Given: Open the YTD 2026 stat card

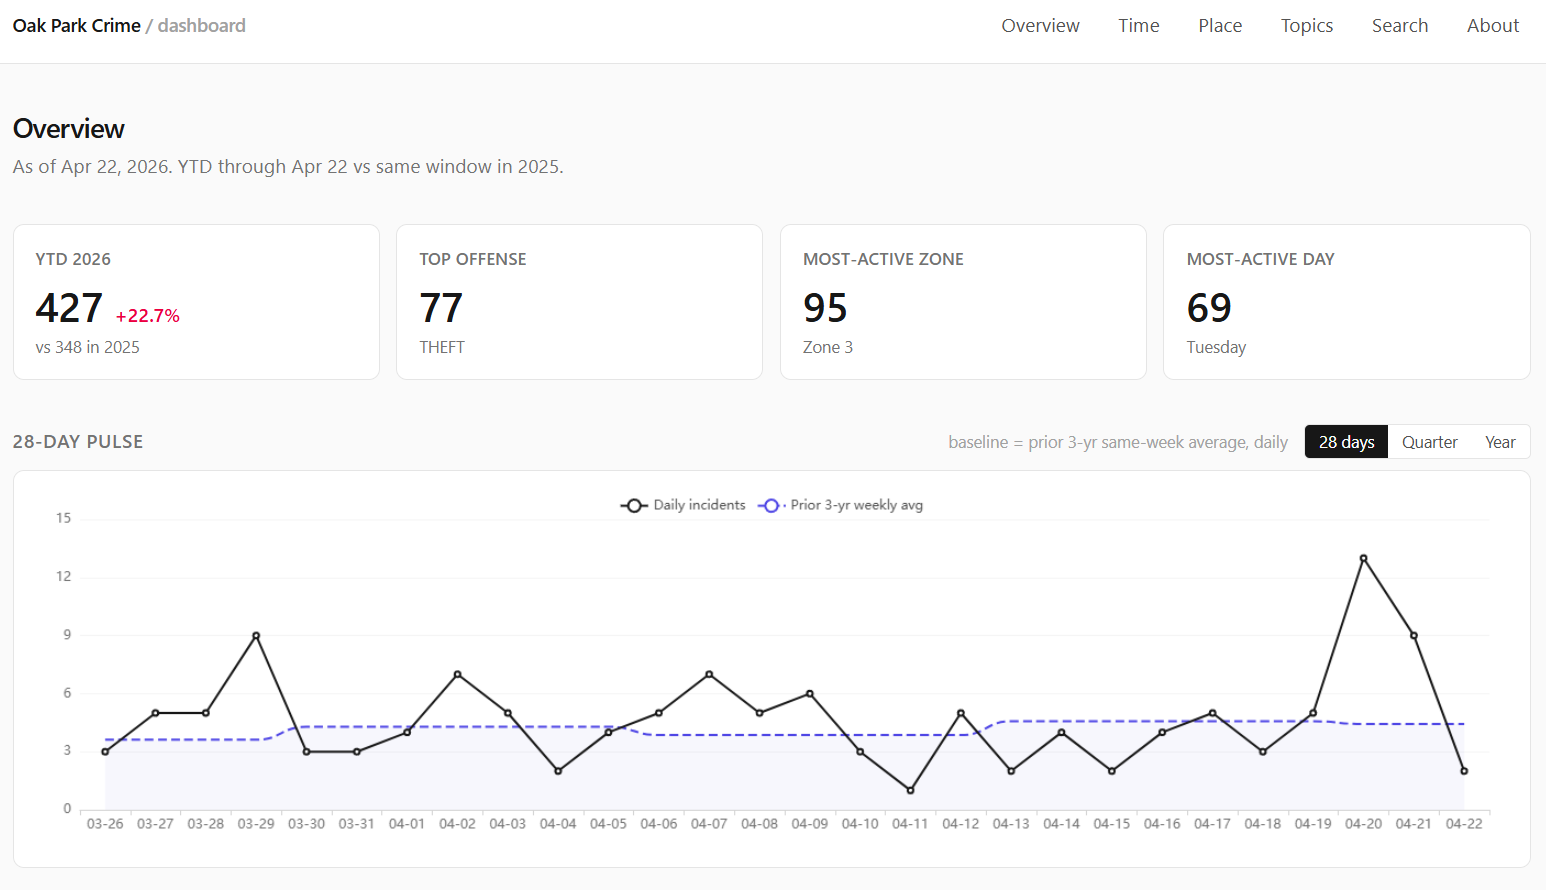Looking at the screenshot, I should coord(196,302).
